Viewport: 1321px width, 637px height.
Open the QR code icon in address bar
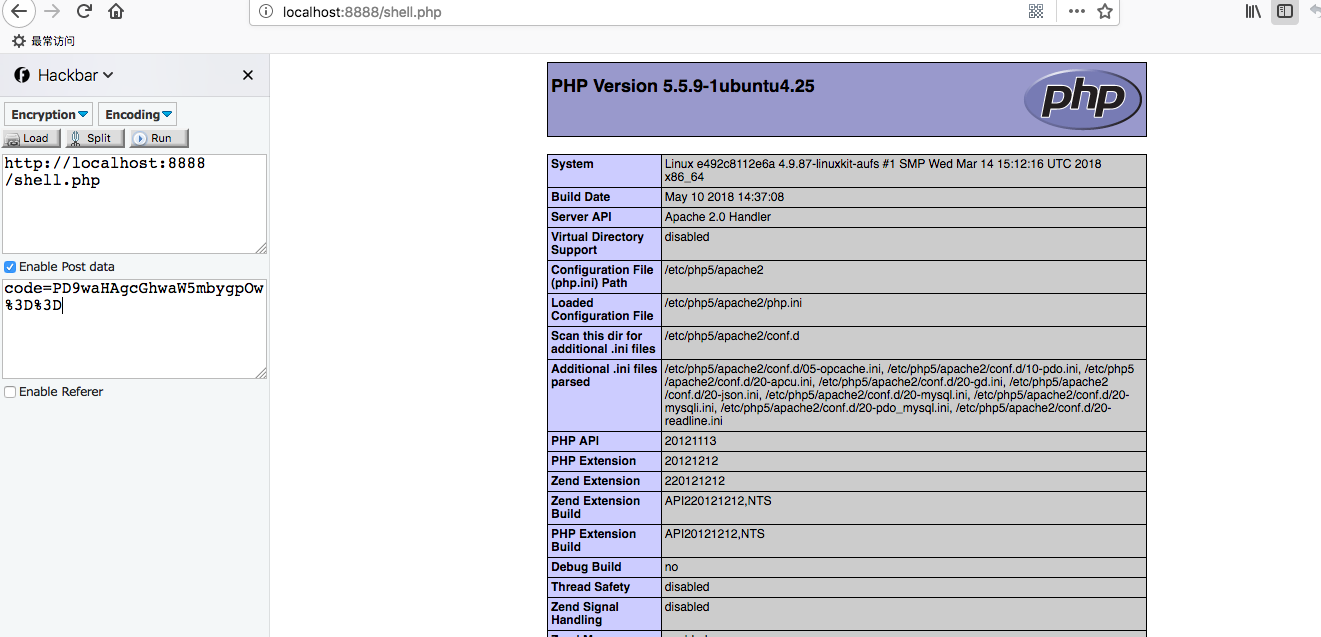point(1036,12)
